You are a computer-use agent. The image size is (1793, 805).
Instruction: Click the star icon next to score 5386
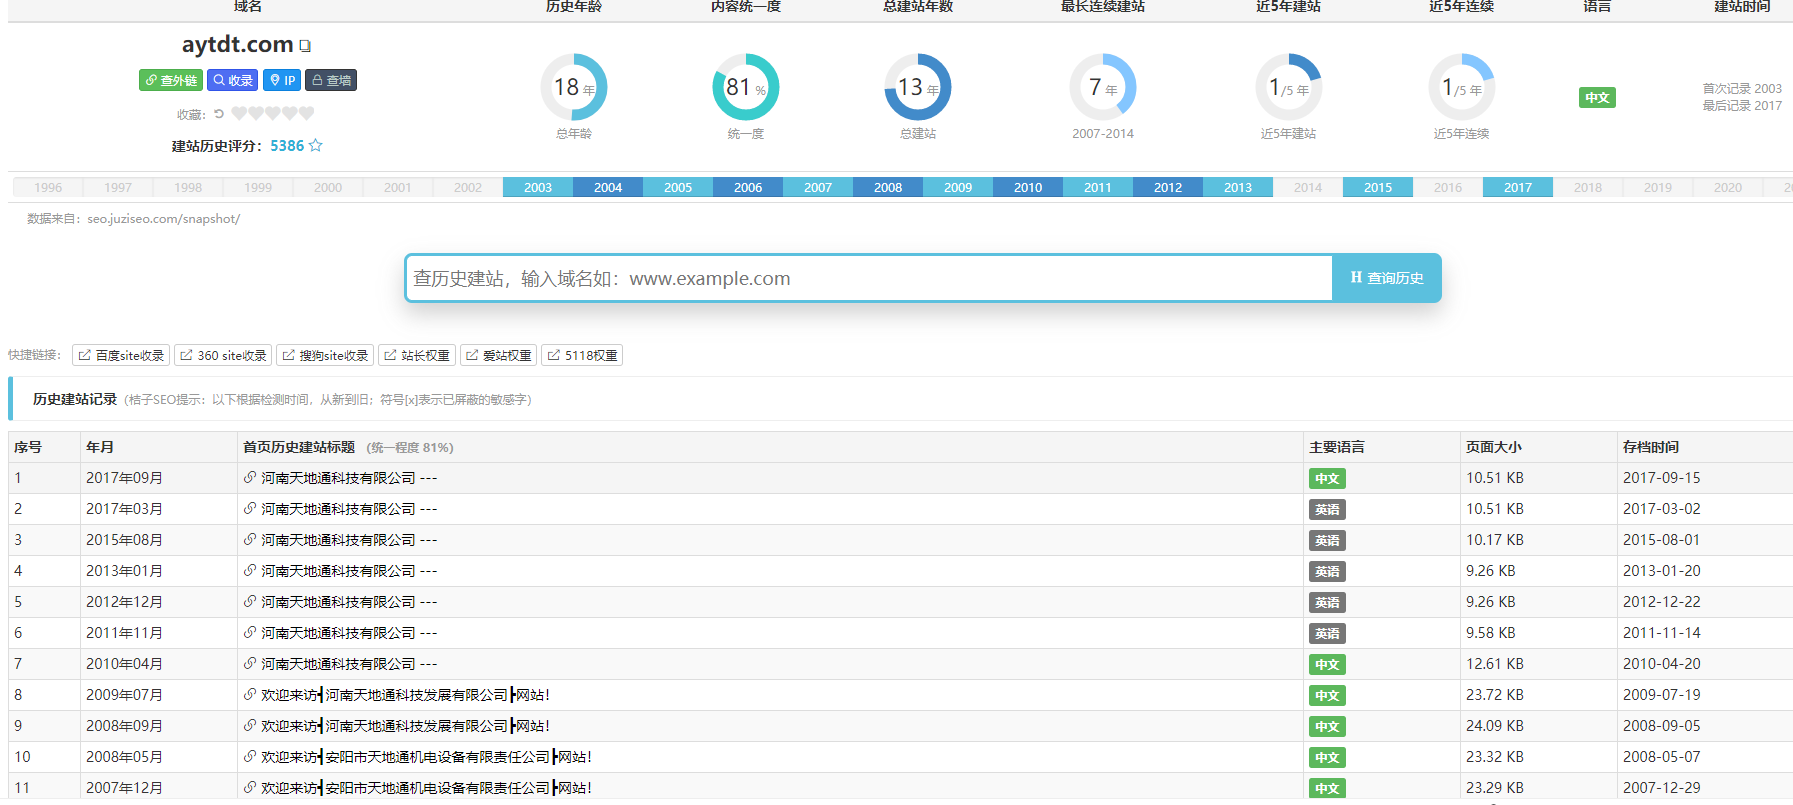coord(316,146)
